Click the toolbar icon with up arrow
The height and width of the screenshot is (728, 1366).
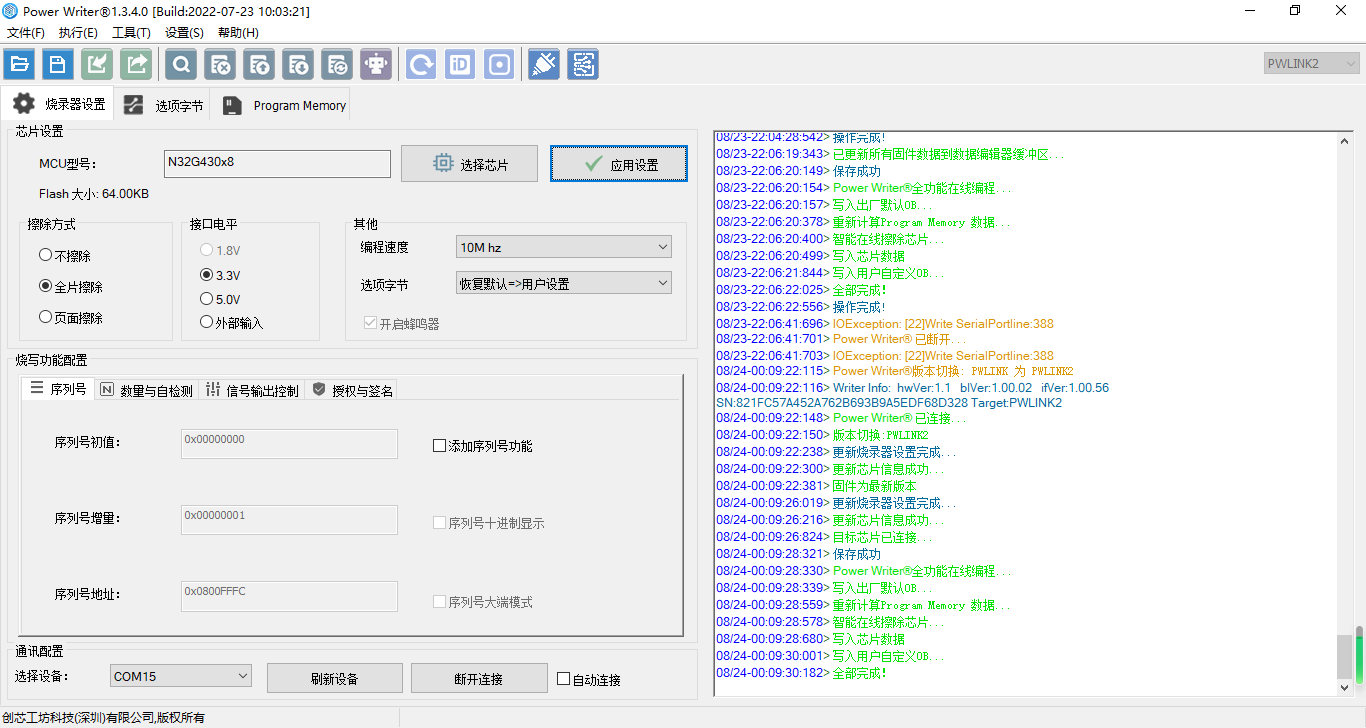tap(259, 65)
